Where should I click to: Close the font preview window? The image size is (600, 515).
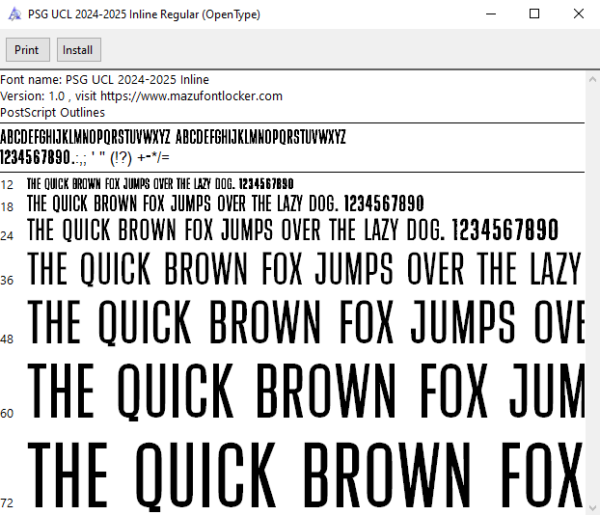click(x=578, y=14)
